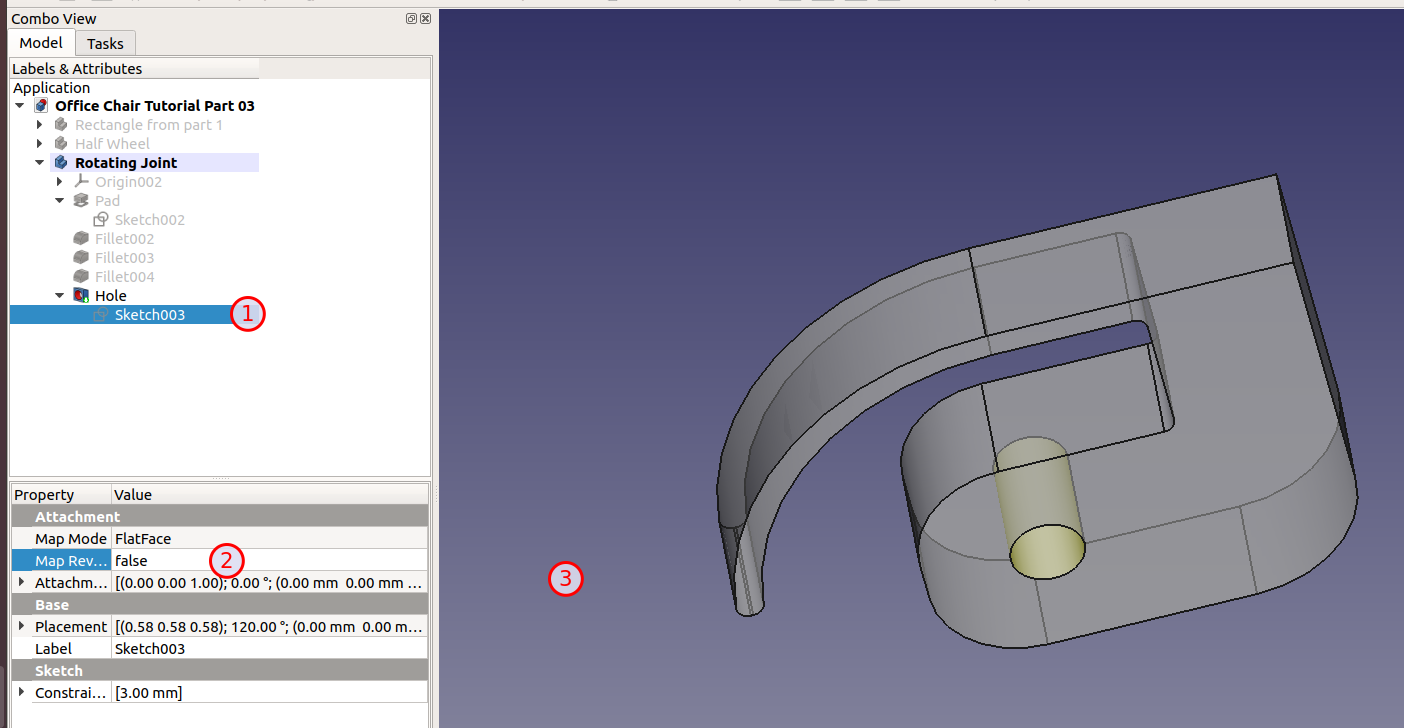Expand the Rectangle from part 1 body
1404x728 pixels.
click(x=39, y=125)
